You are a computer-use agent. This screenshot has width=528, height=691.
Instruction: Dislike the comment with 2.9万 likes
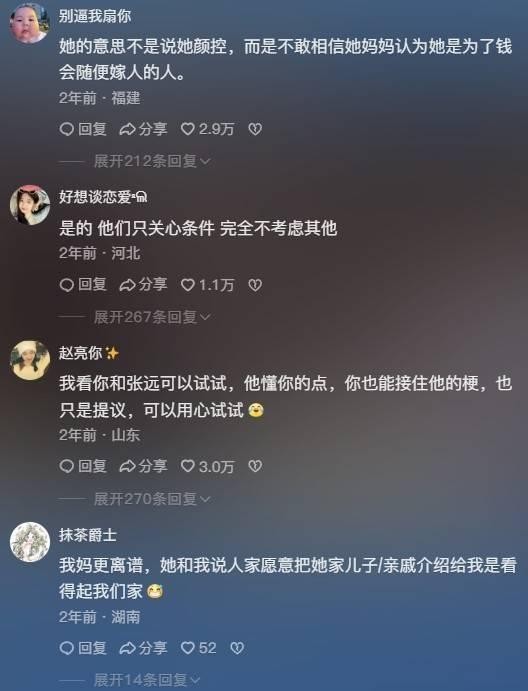click(x=255, y=129)
